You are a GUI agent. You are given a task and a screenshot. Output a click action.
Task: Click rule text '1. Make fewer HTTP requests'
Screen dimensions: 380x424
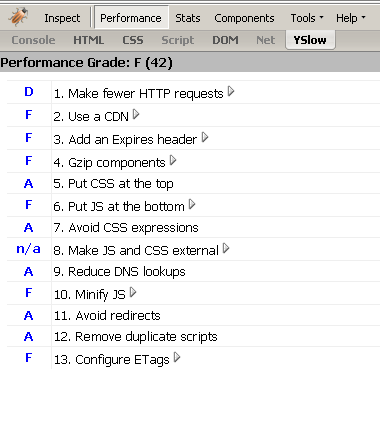tap(138, 94)
